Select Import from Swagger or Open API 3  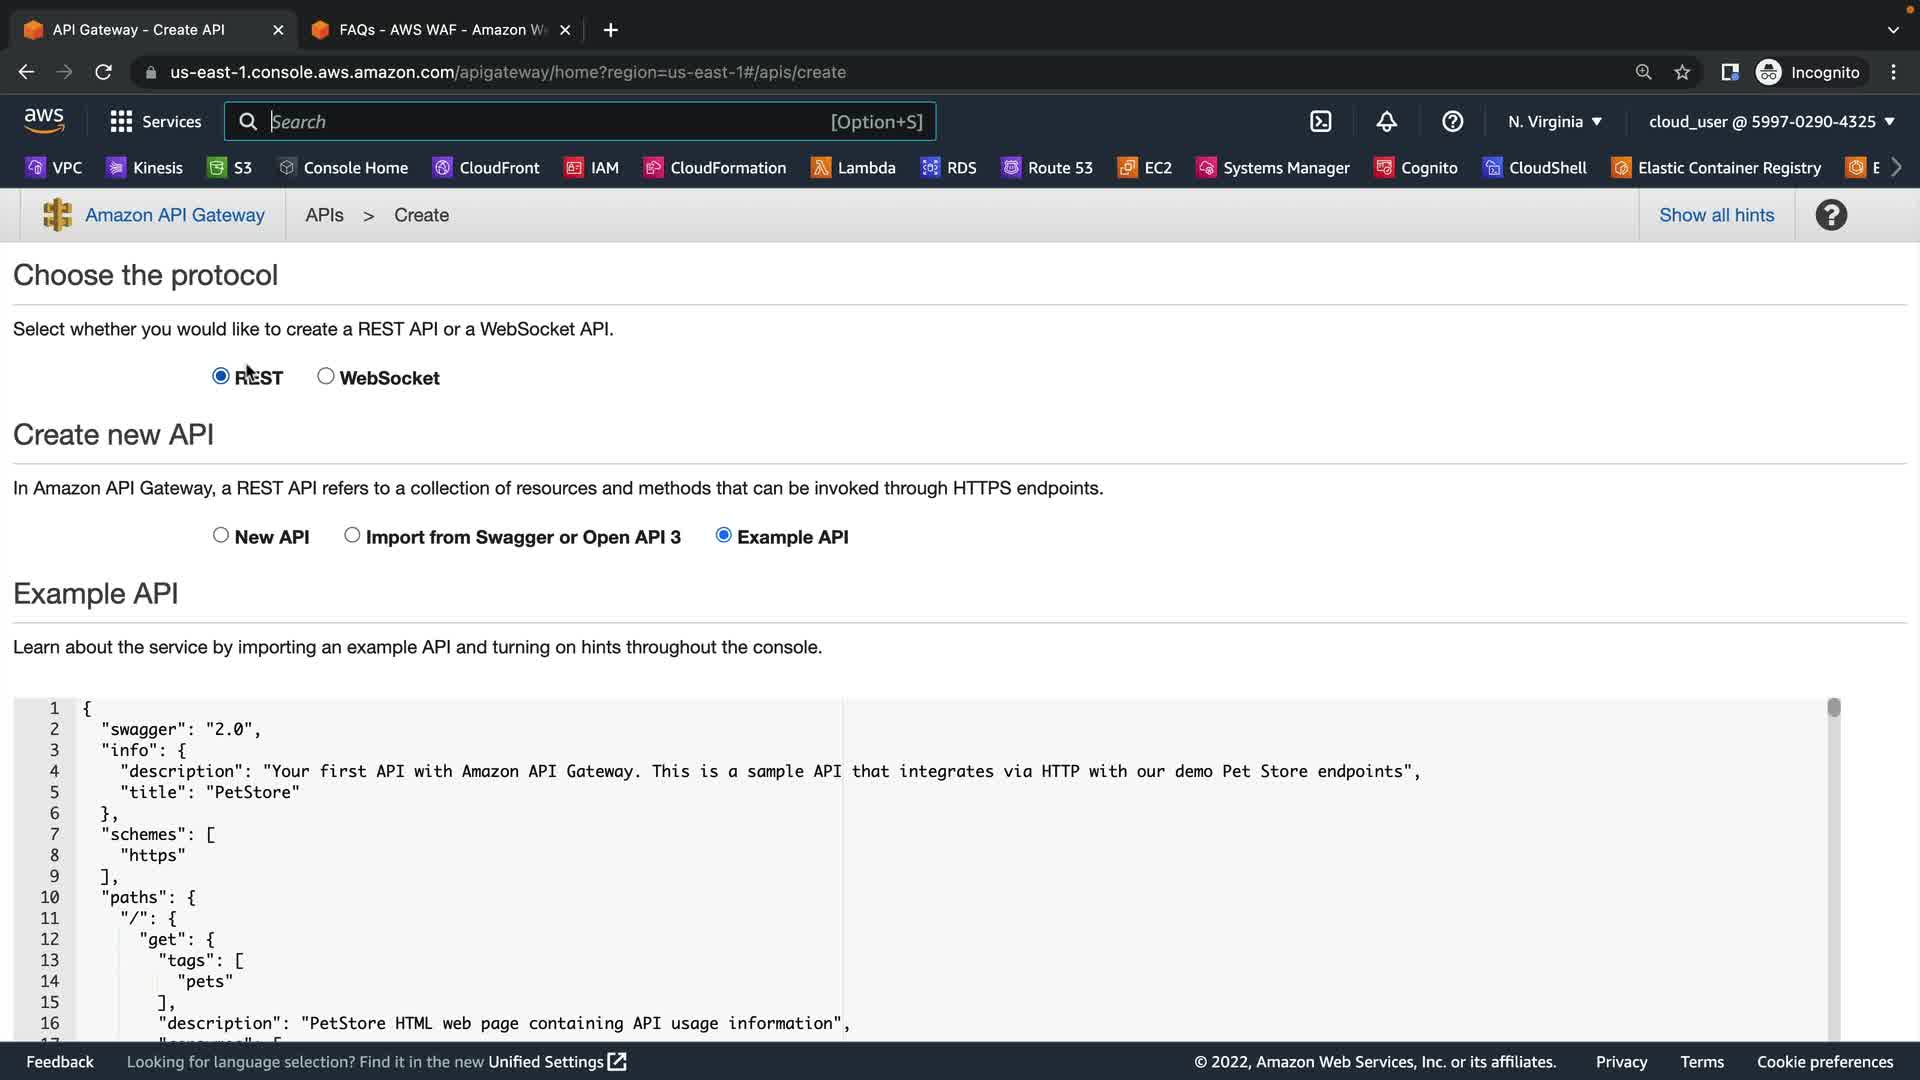(x=352, y=535)
